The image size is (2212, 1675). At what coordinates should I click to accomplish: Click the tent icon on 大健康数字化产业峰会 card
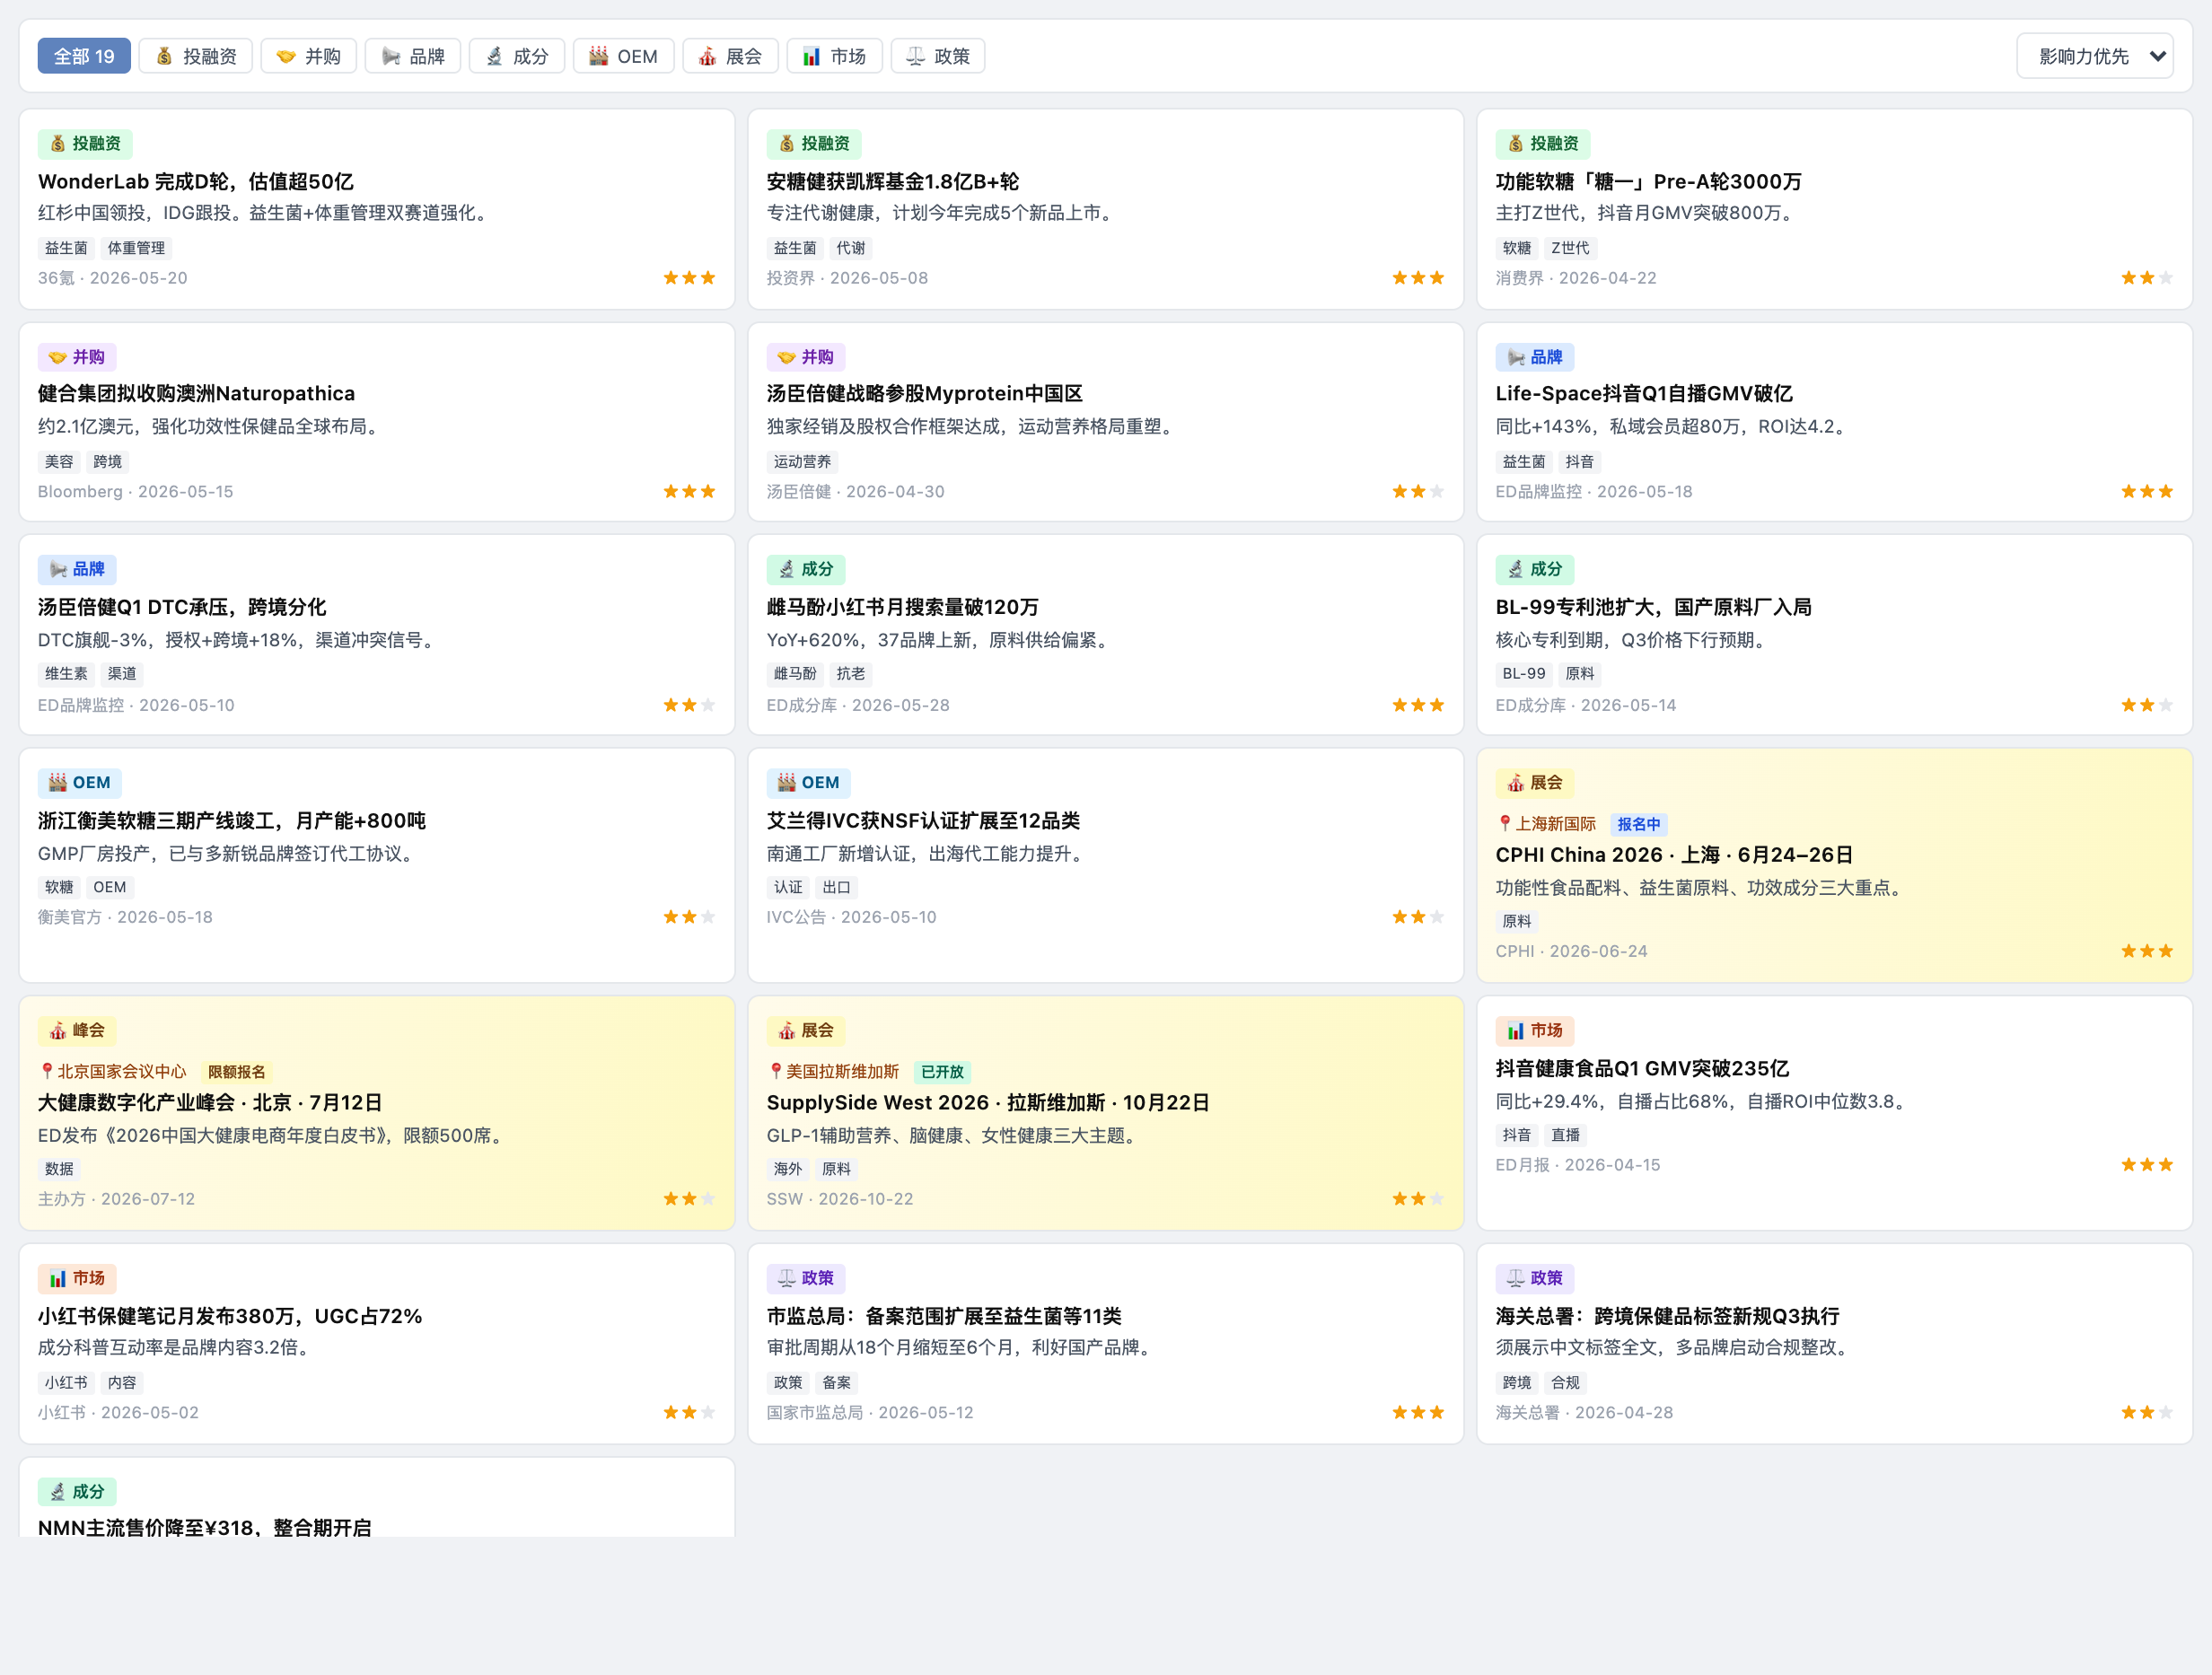point(58,1030)
